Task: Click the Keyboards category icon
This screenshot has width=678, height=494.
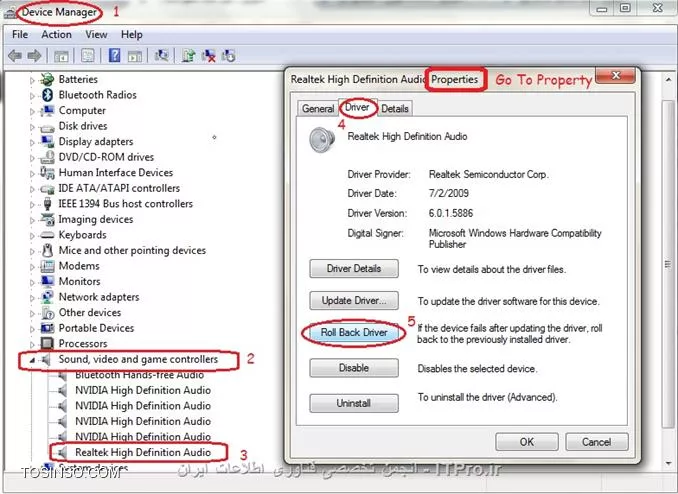Action: coord(47,235)
